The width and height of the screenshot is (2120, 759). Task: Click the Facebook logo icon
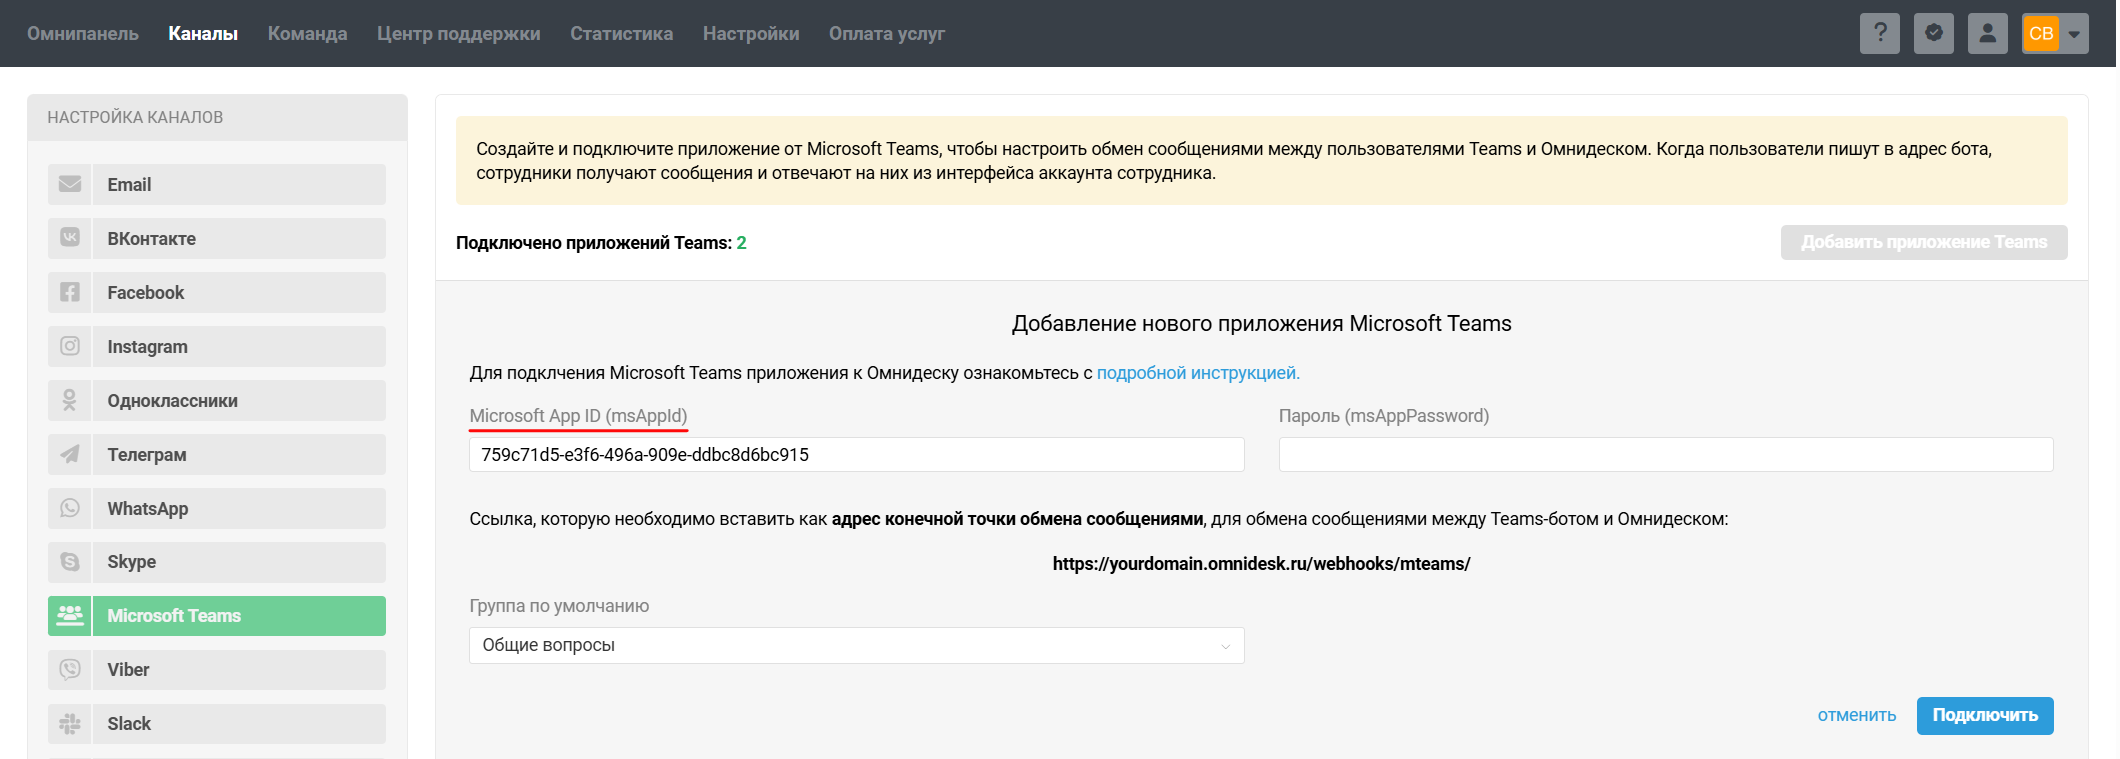[x=70, y=292]
